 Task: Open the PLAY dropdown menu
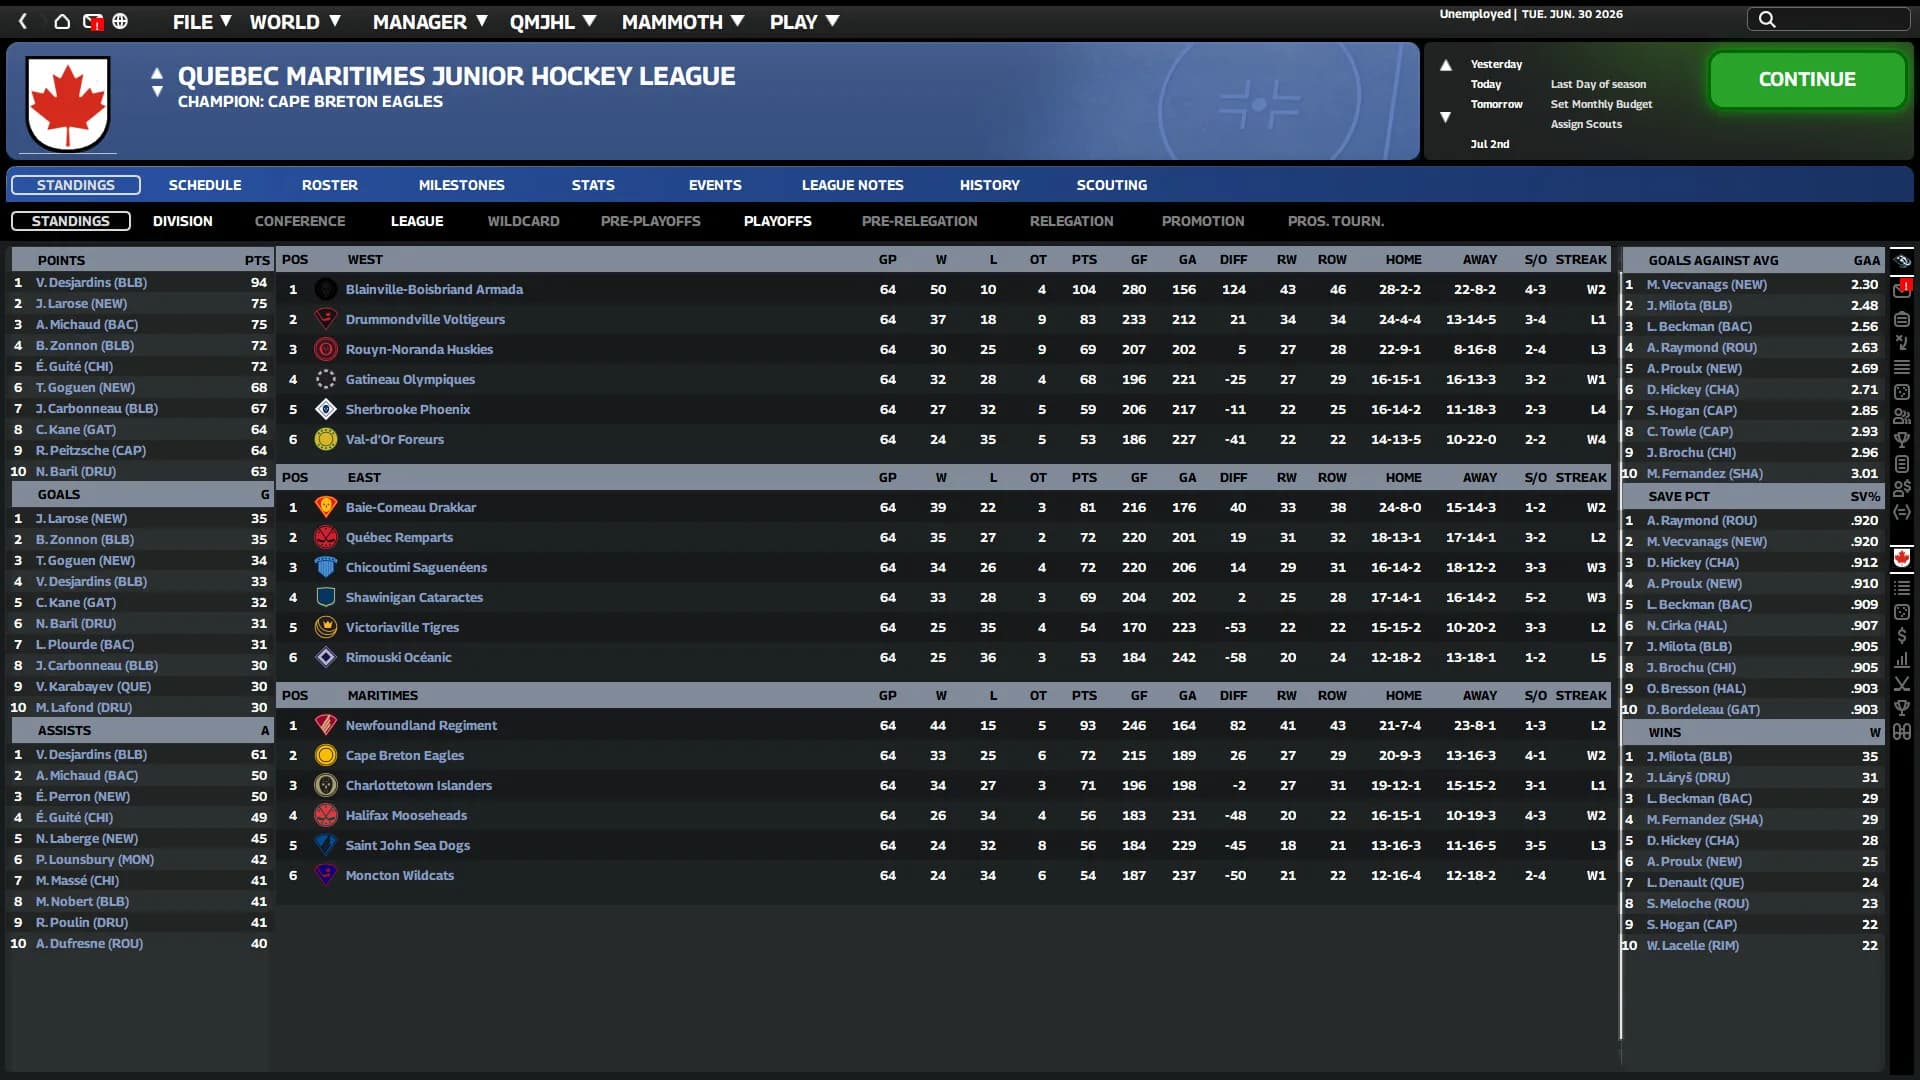tap(804, 22)
